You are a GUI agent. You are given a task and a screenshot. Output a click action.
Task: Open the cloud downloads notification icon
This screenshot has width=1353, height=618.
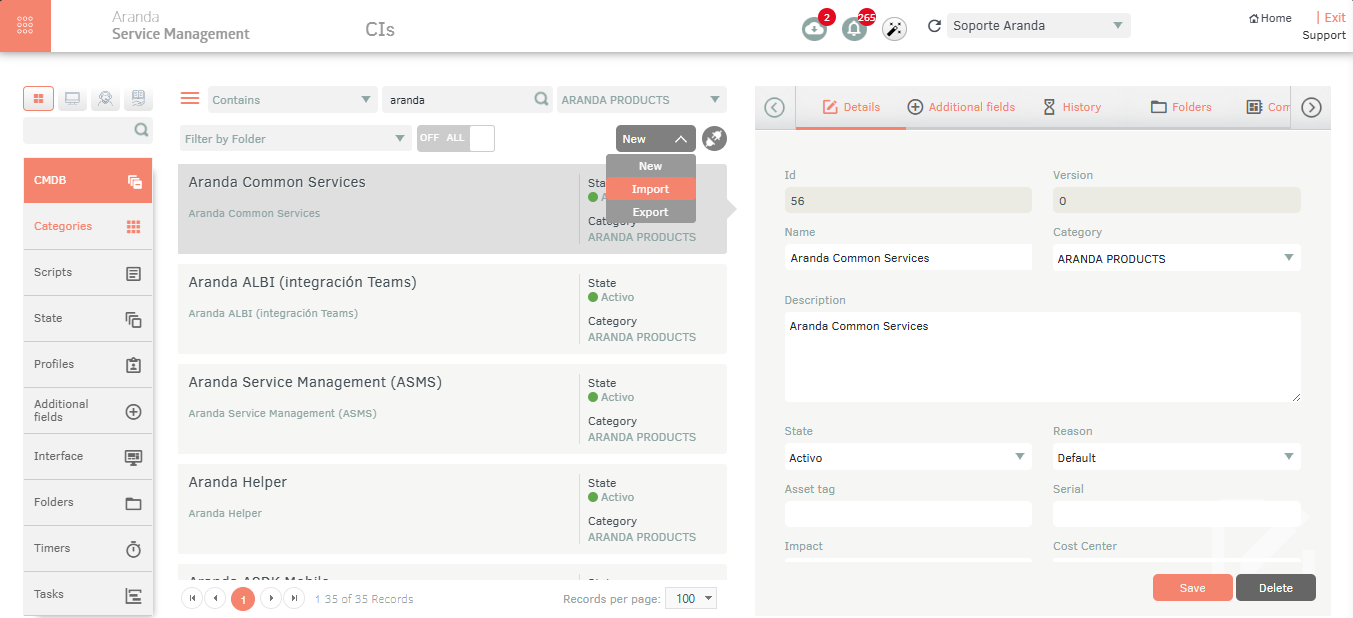click(x=815, y=29)
